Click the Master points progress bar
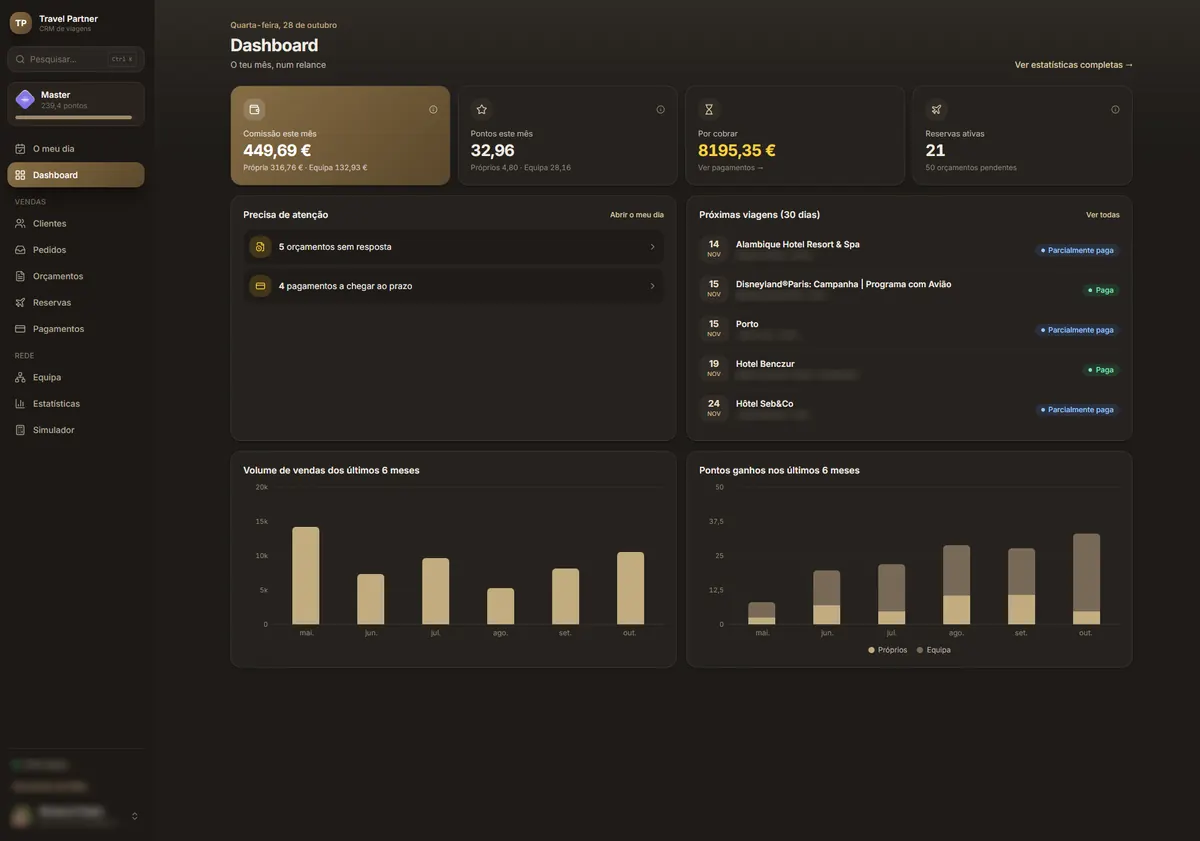Screen dimensions: 1200x841 click(x=73, y=117)
